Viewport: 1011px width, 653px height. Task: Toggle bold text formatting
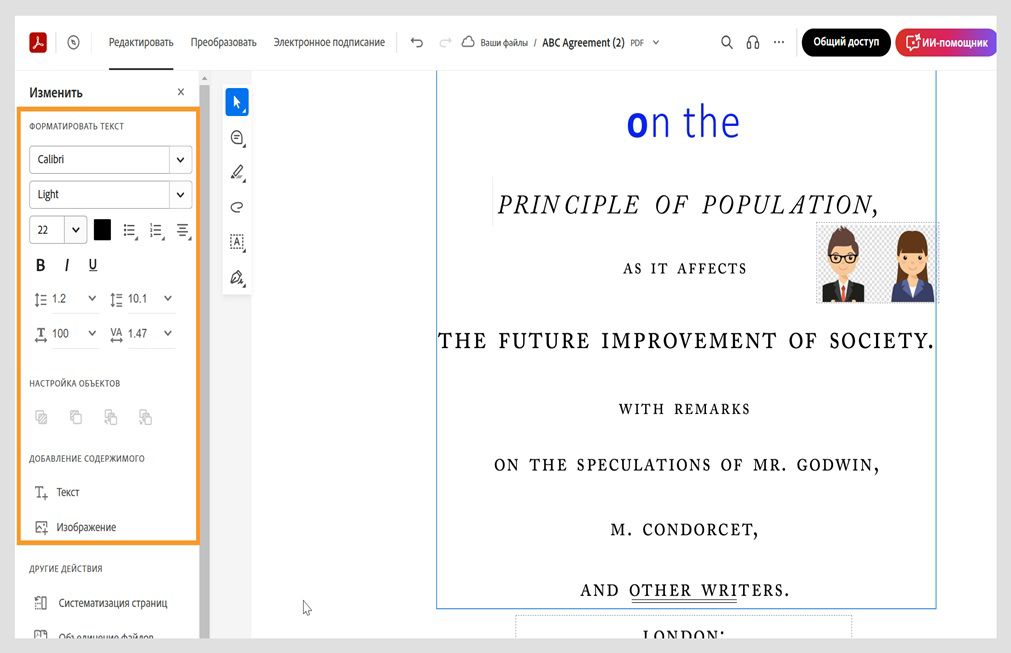coord(40,264)
